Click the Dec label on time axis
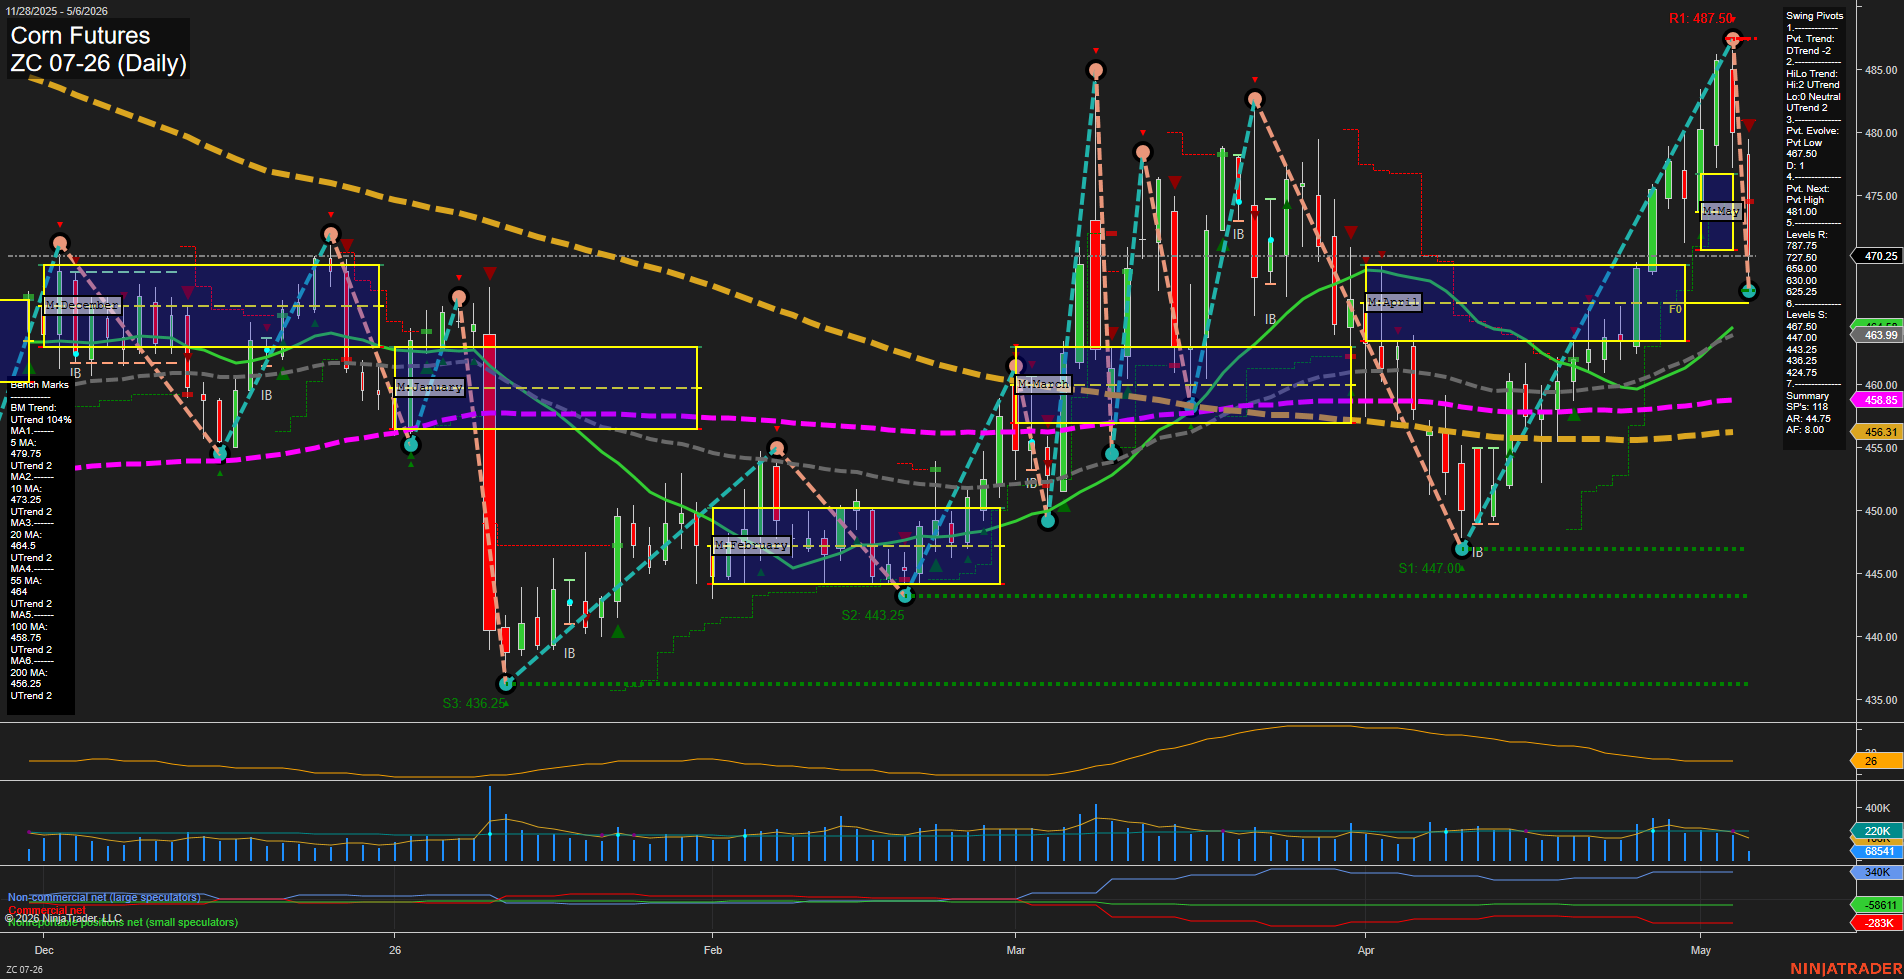Image resolution: width=1904 pixels, height=979 pixels. point(44,950)
